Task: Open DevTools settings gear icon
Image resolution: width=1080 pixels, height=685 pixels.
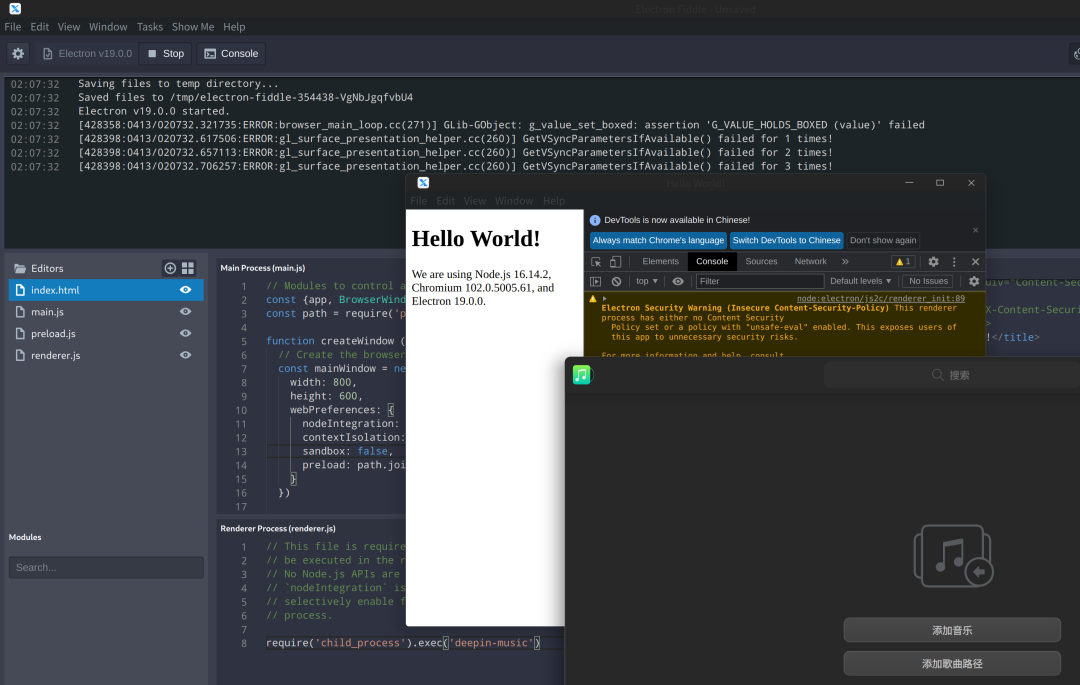Action: pos(933,262)
